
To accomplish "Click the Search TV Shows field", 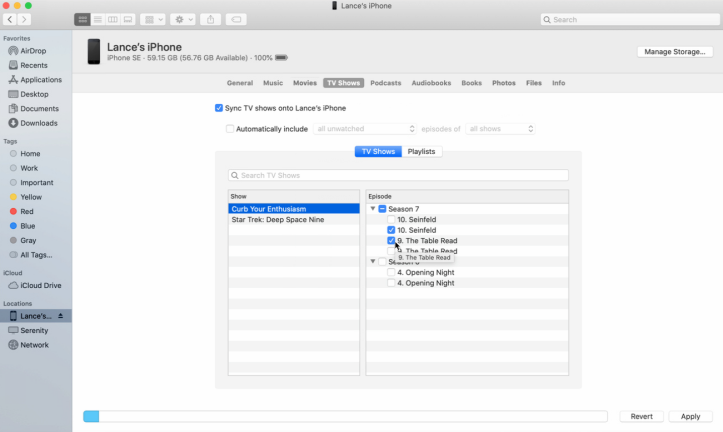I will point(398,175).
